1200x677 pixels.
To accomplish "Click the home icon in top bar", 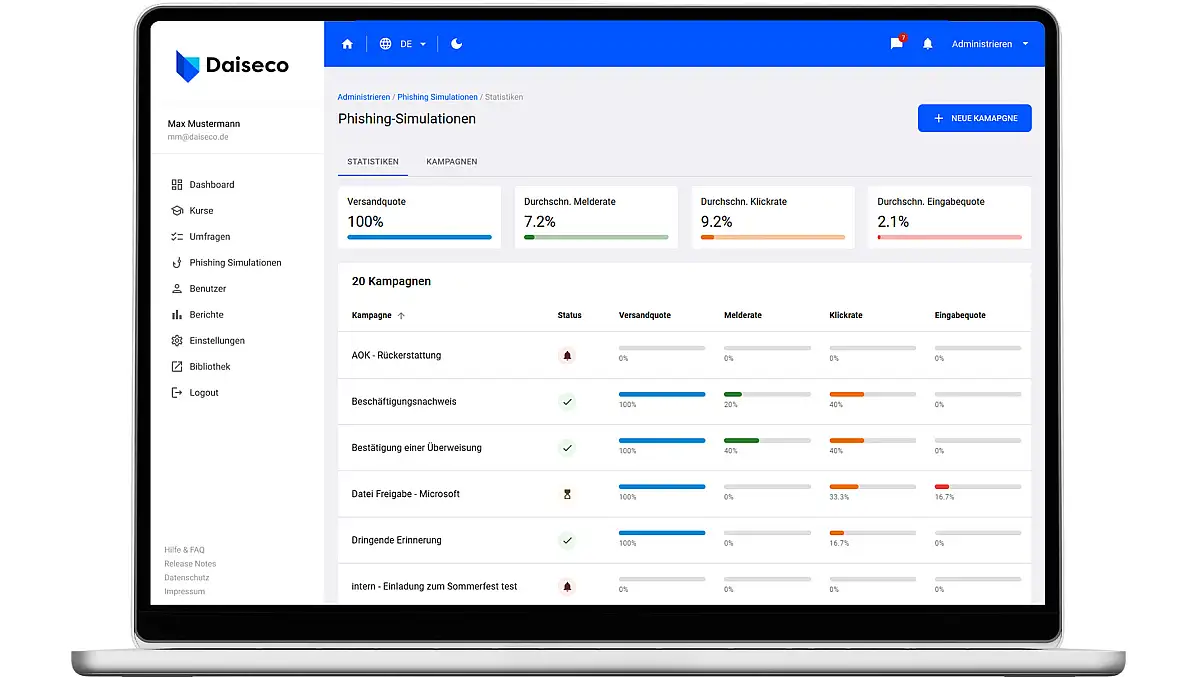I will (347, 44).
